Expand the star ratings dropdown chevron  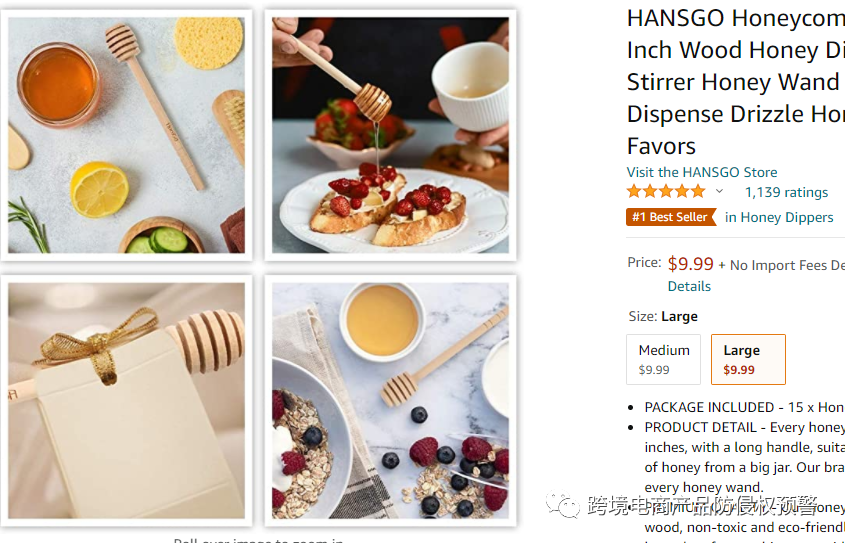tap(719, 191)
